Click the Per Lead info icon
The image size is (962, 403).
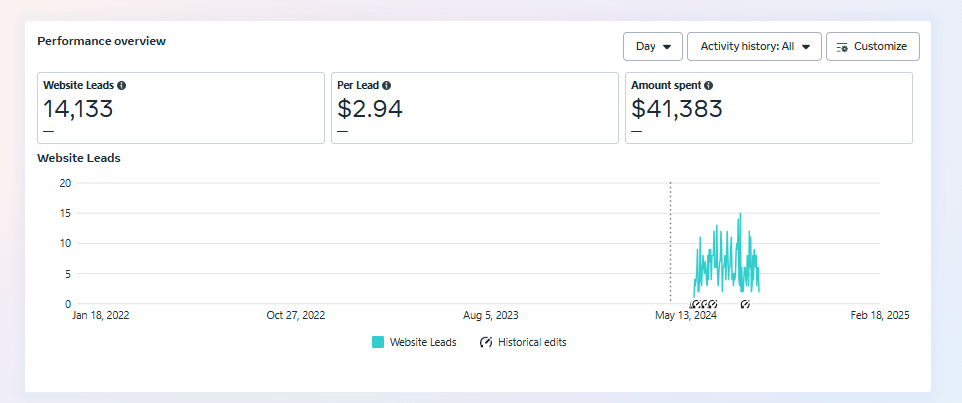pyautogui.click(x=387, y=86)
